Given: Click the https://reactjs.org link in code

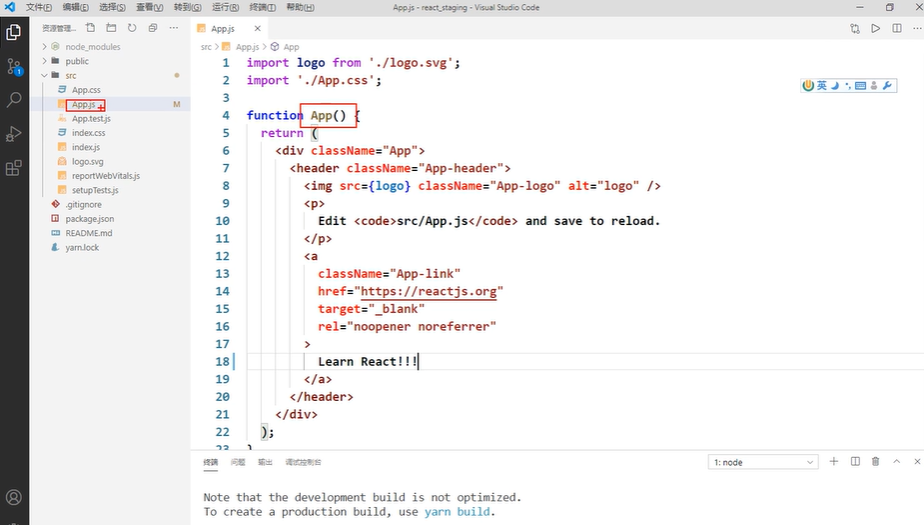Looking at the screenshot, I should (428, 291).
